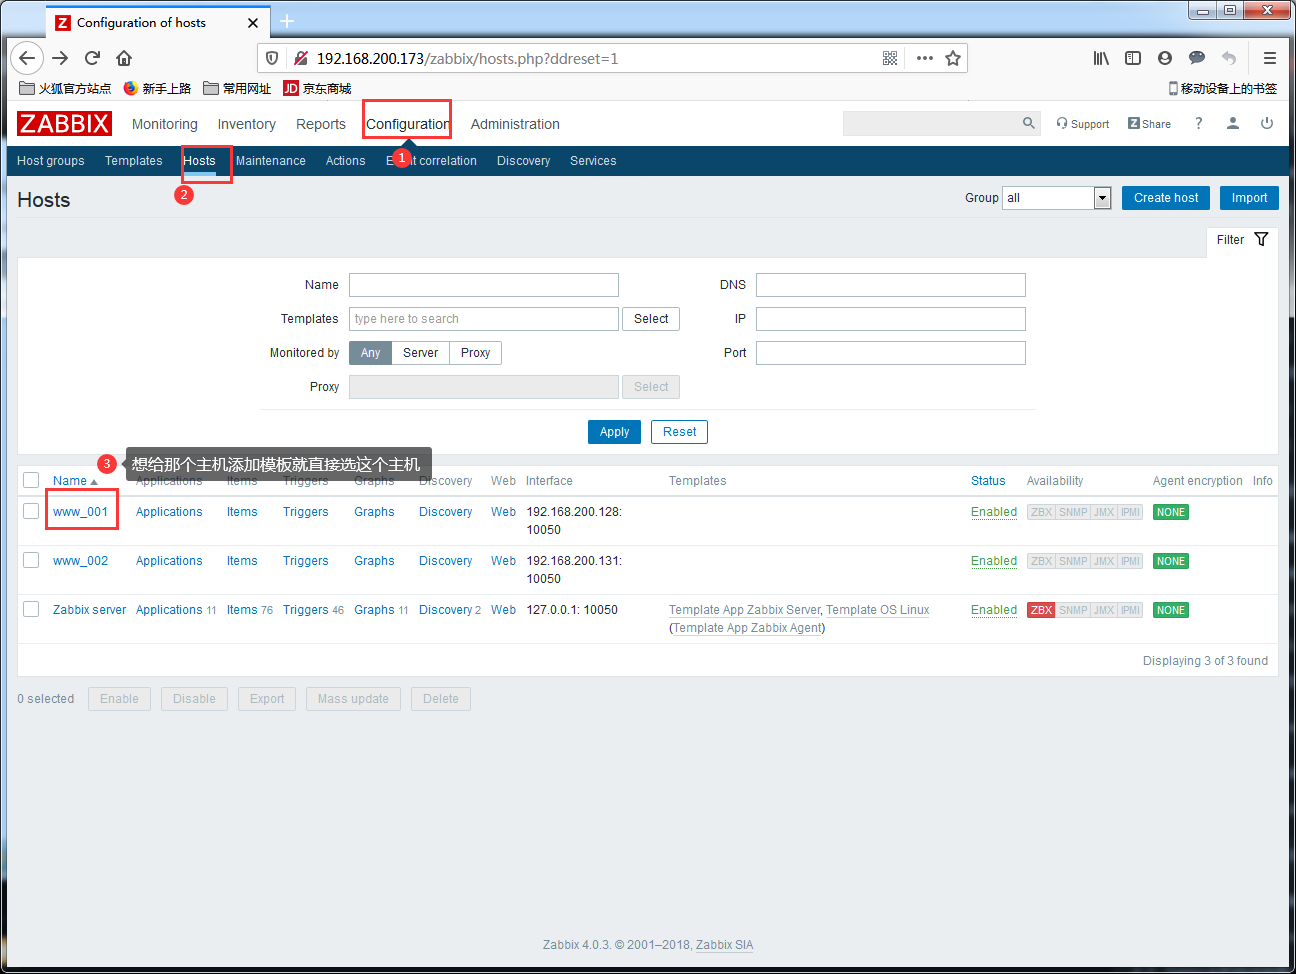Click the ZBX availability badge for Zabbix server

tap(1041, 610)
